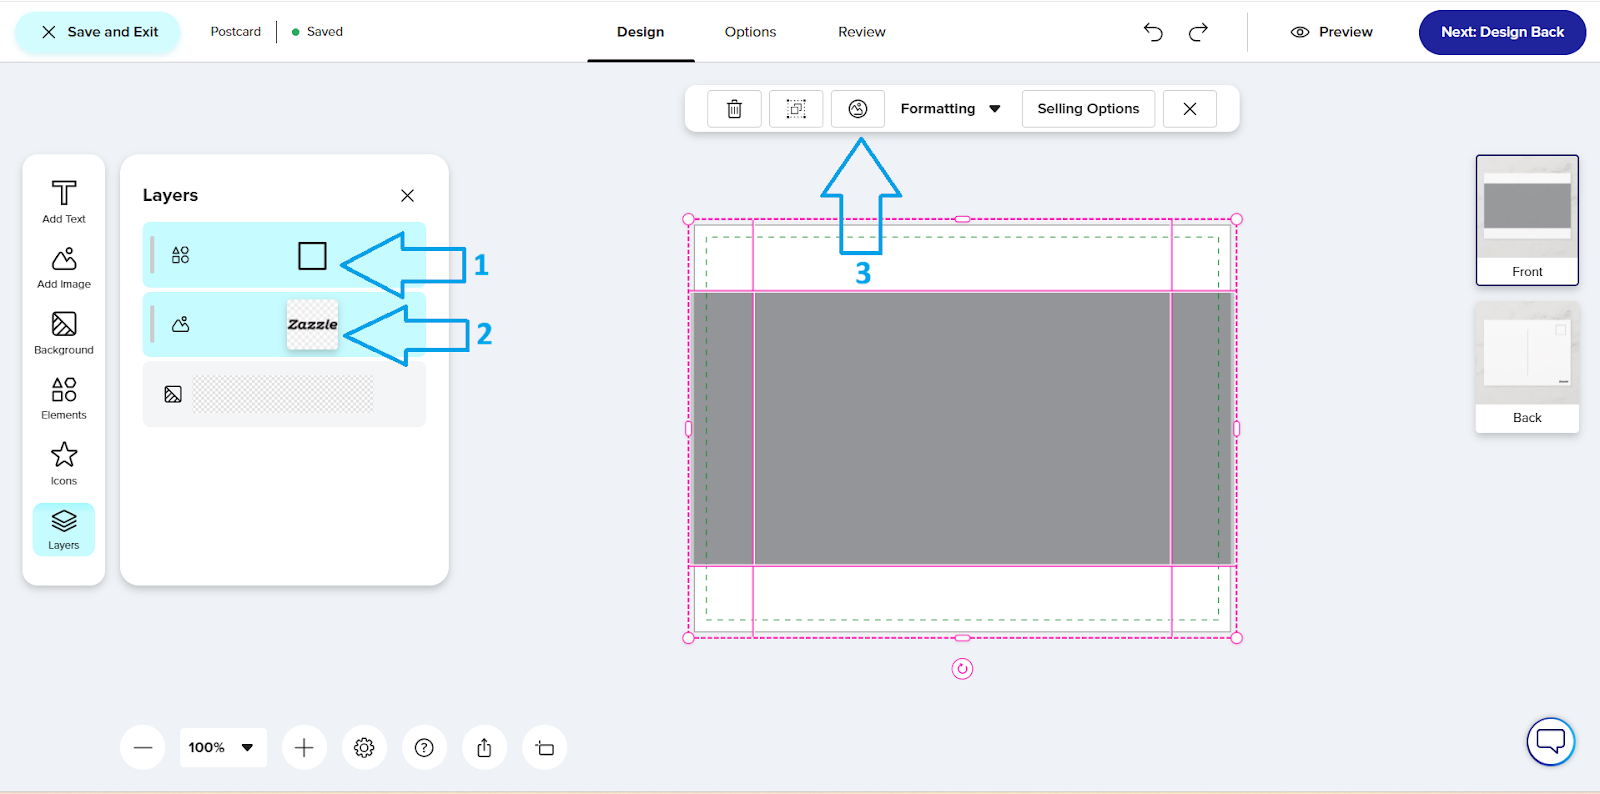1600x794 pixels.
Task: Click the undo arrow
Action: [1153, 32]
